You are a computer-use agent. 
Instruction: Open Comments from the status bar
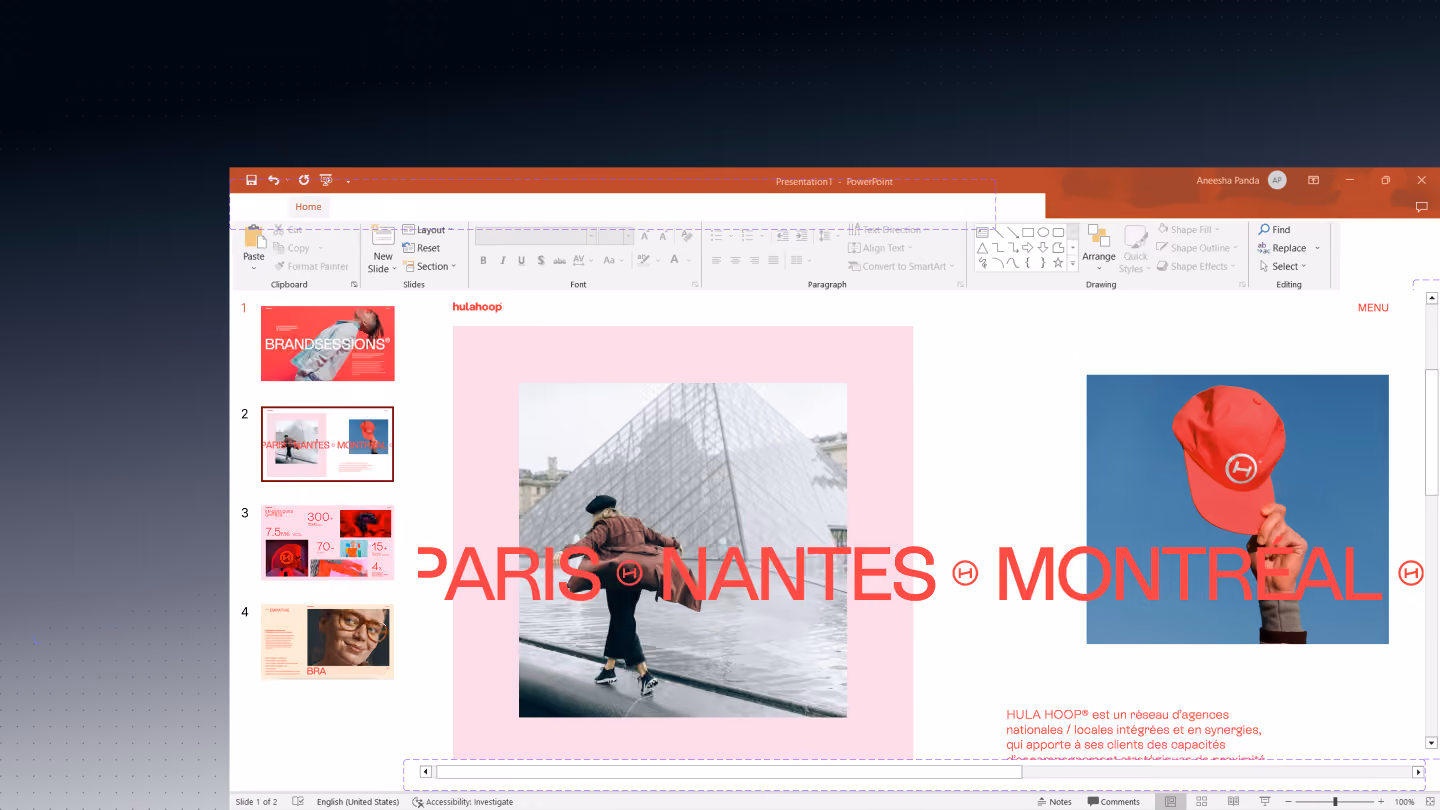[1113, 801]
